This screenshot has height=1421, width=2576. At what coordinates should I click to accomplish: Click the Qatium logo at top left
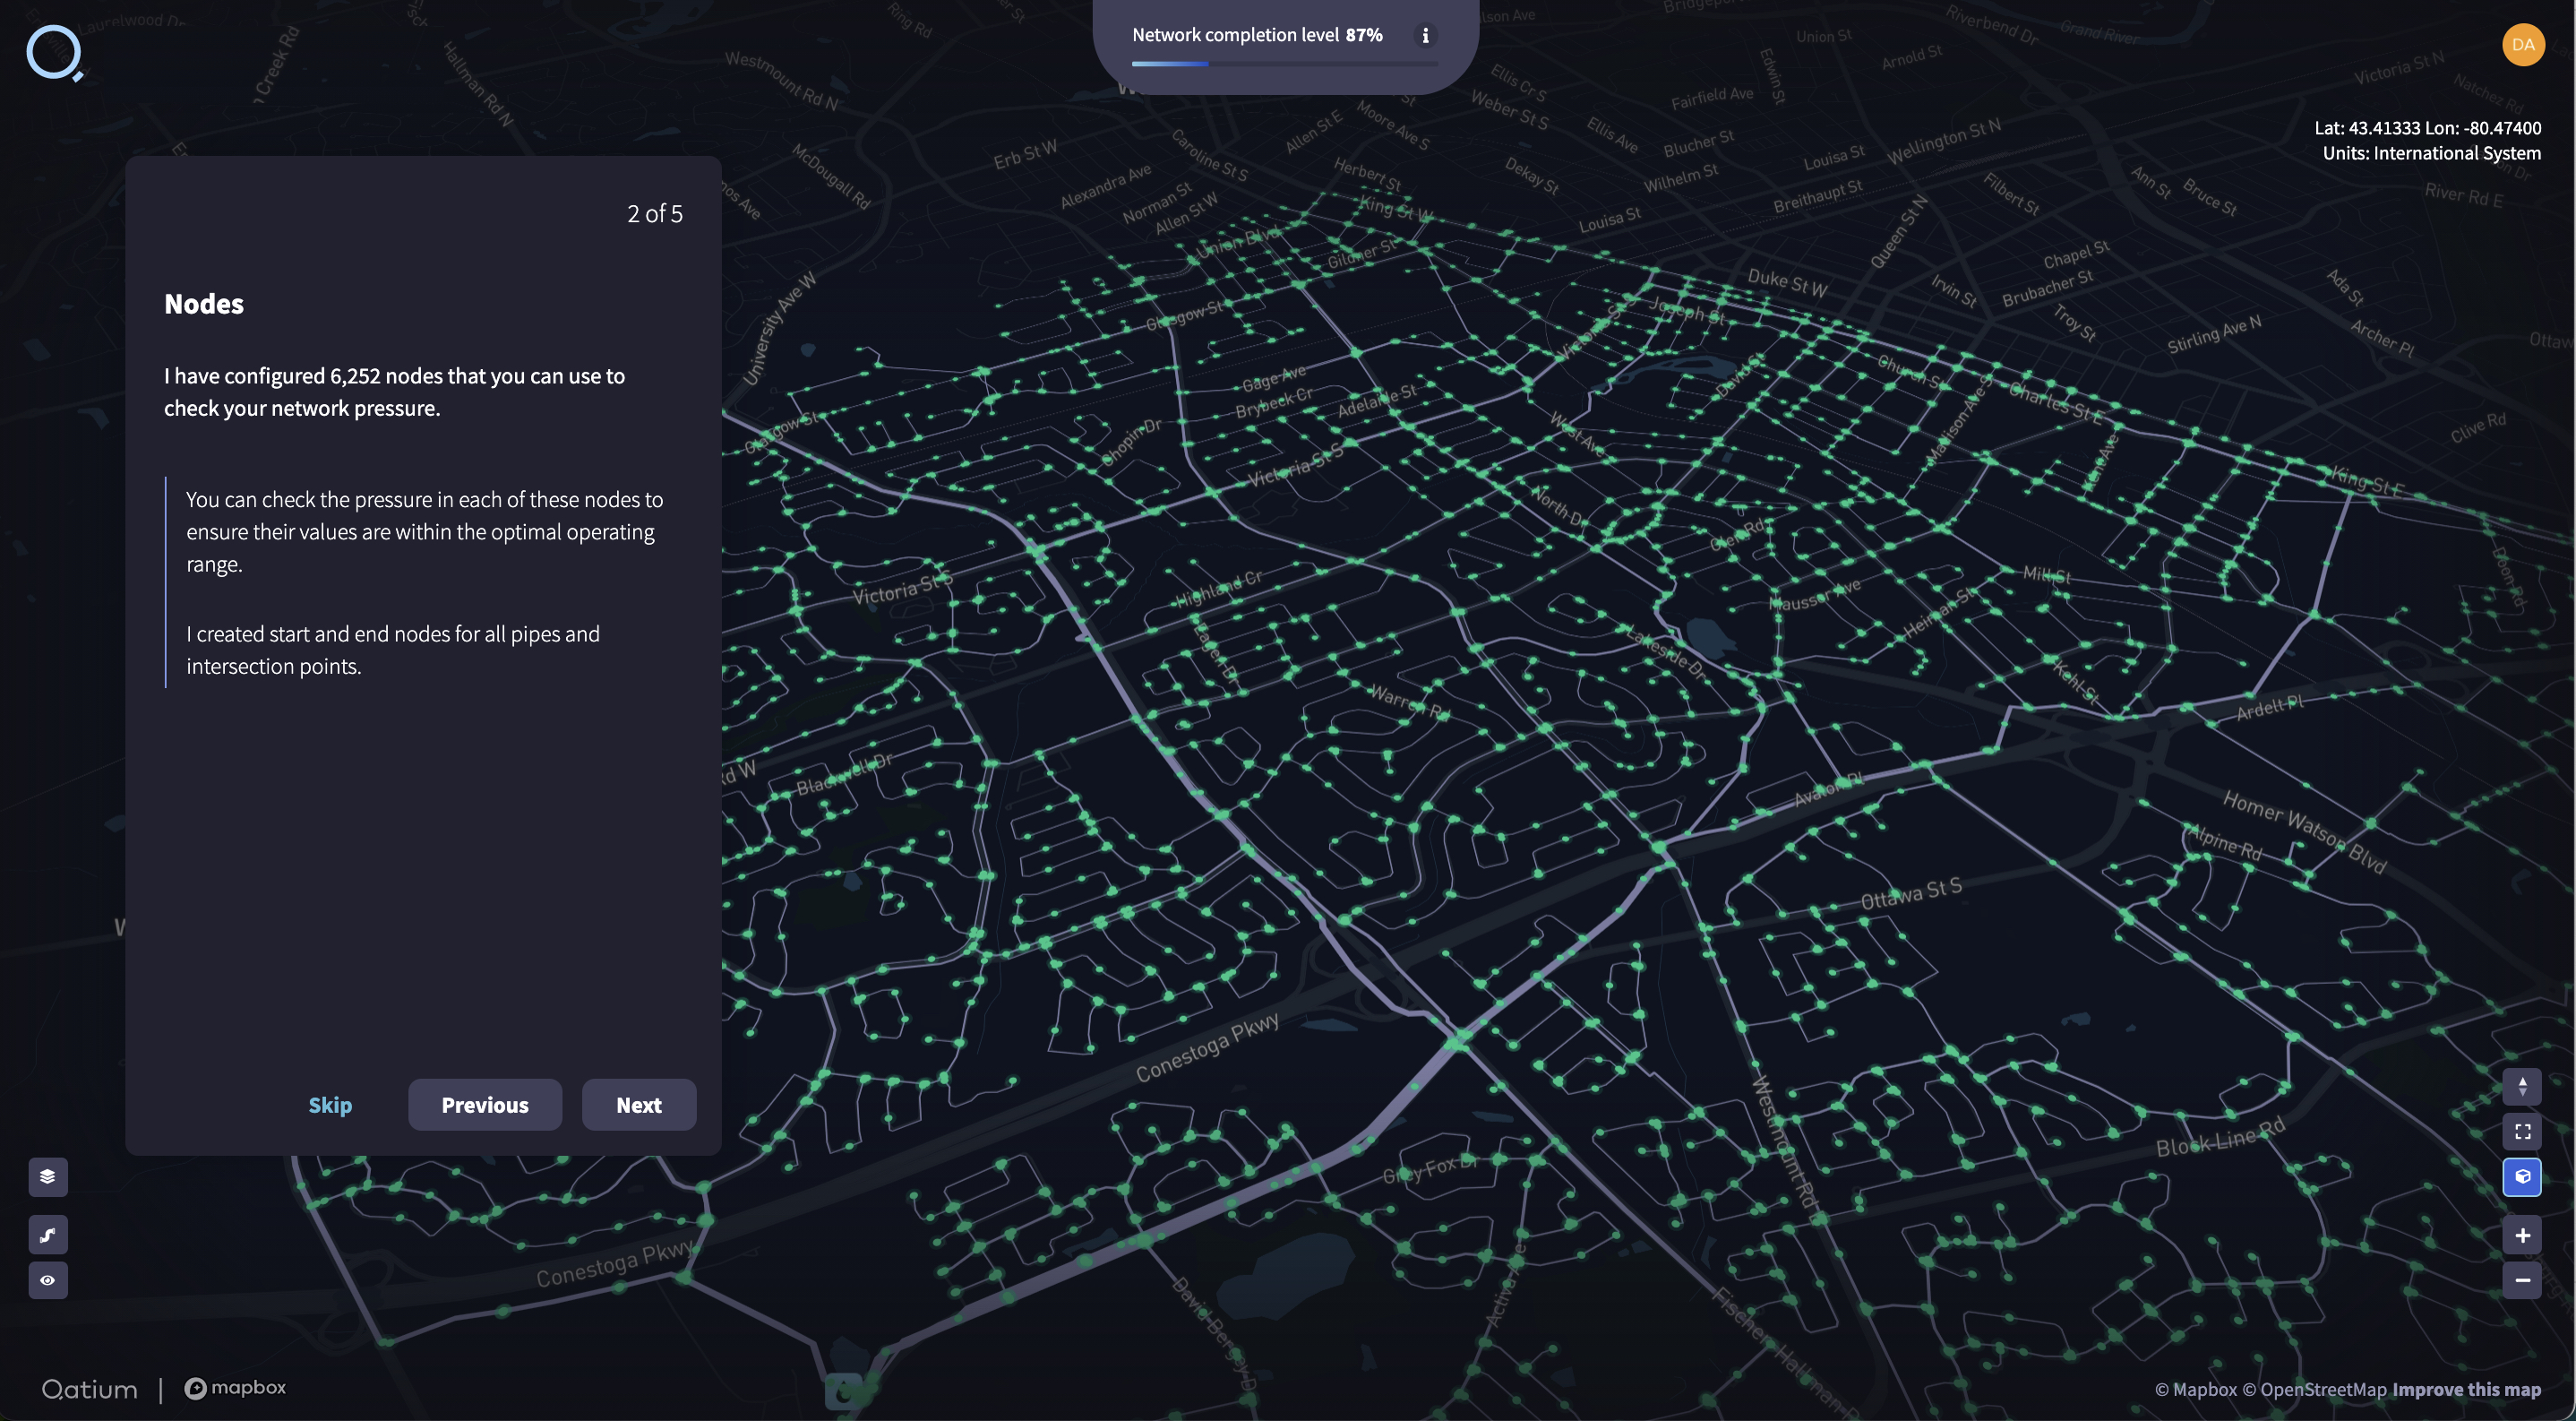[54, 53]
